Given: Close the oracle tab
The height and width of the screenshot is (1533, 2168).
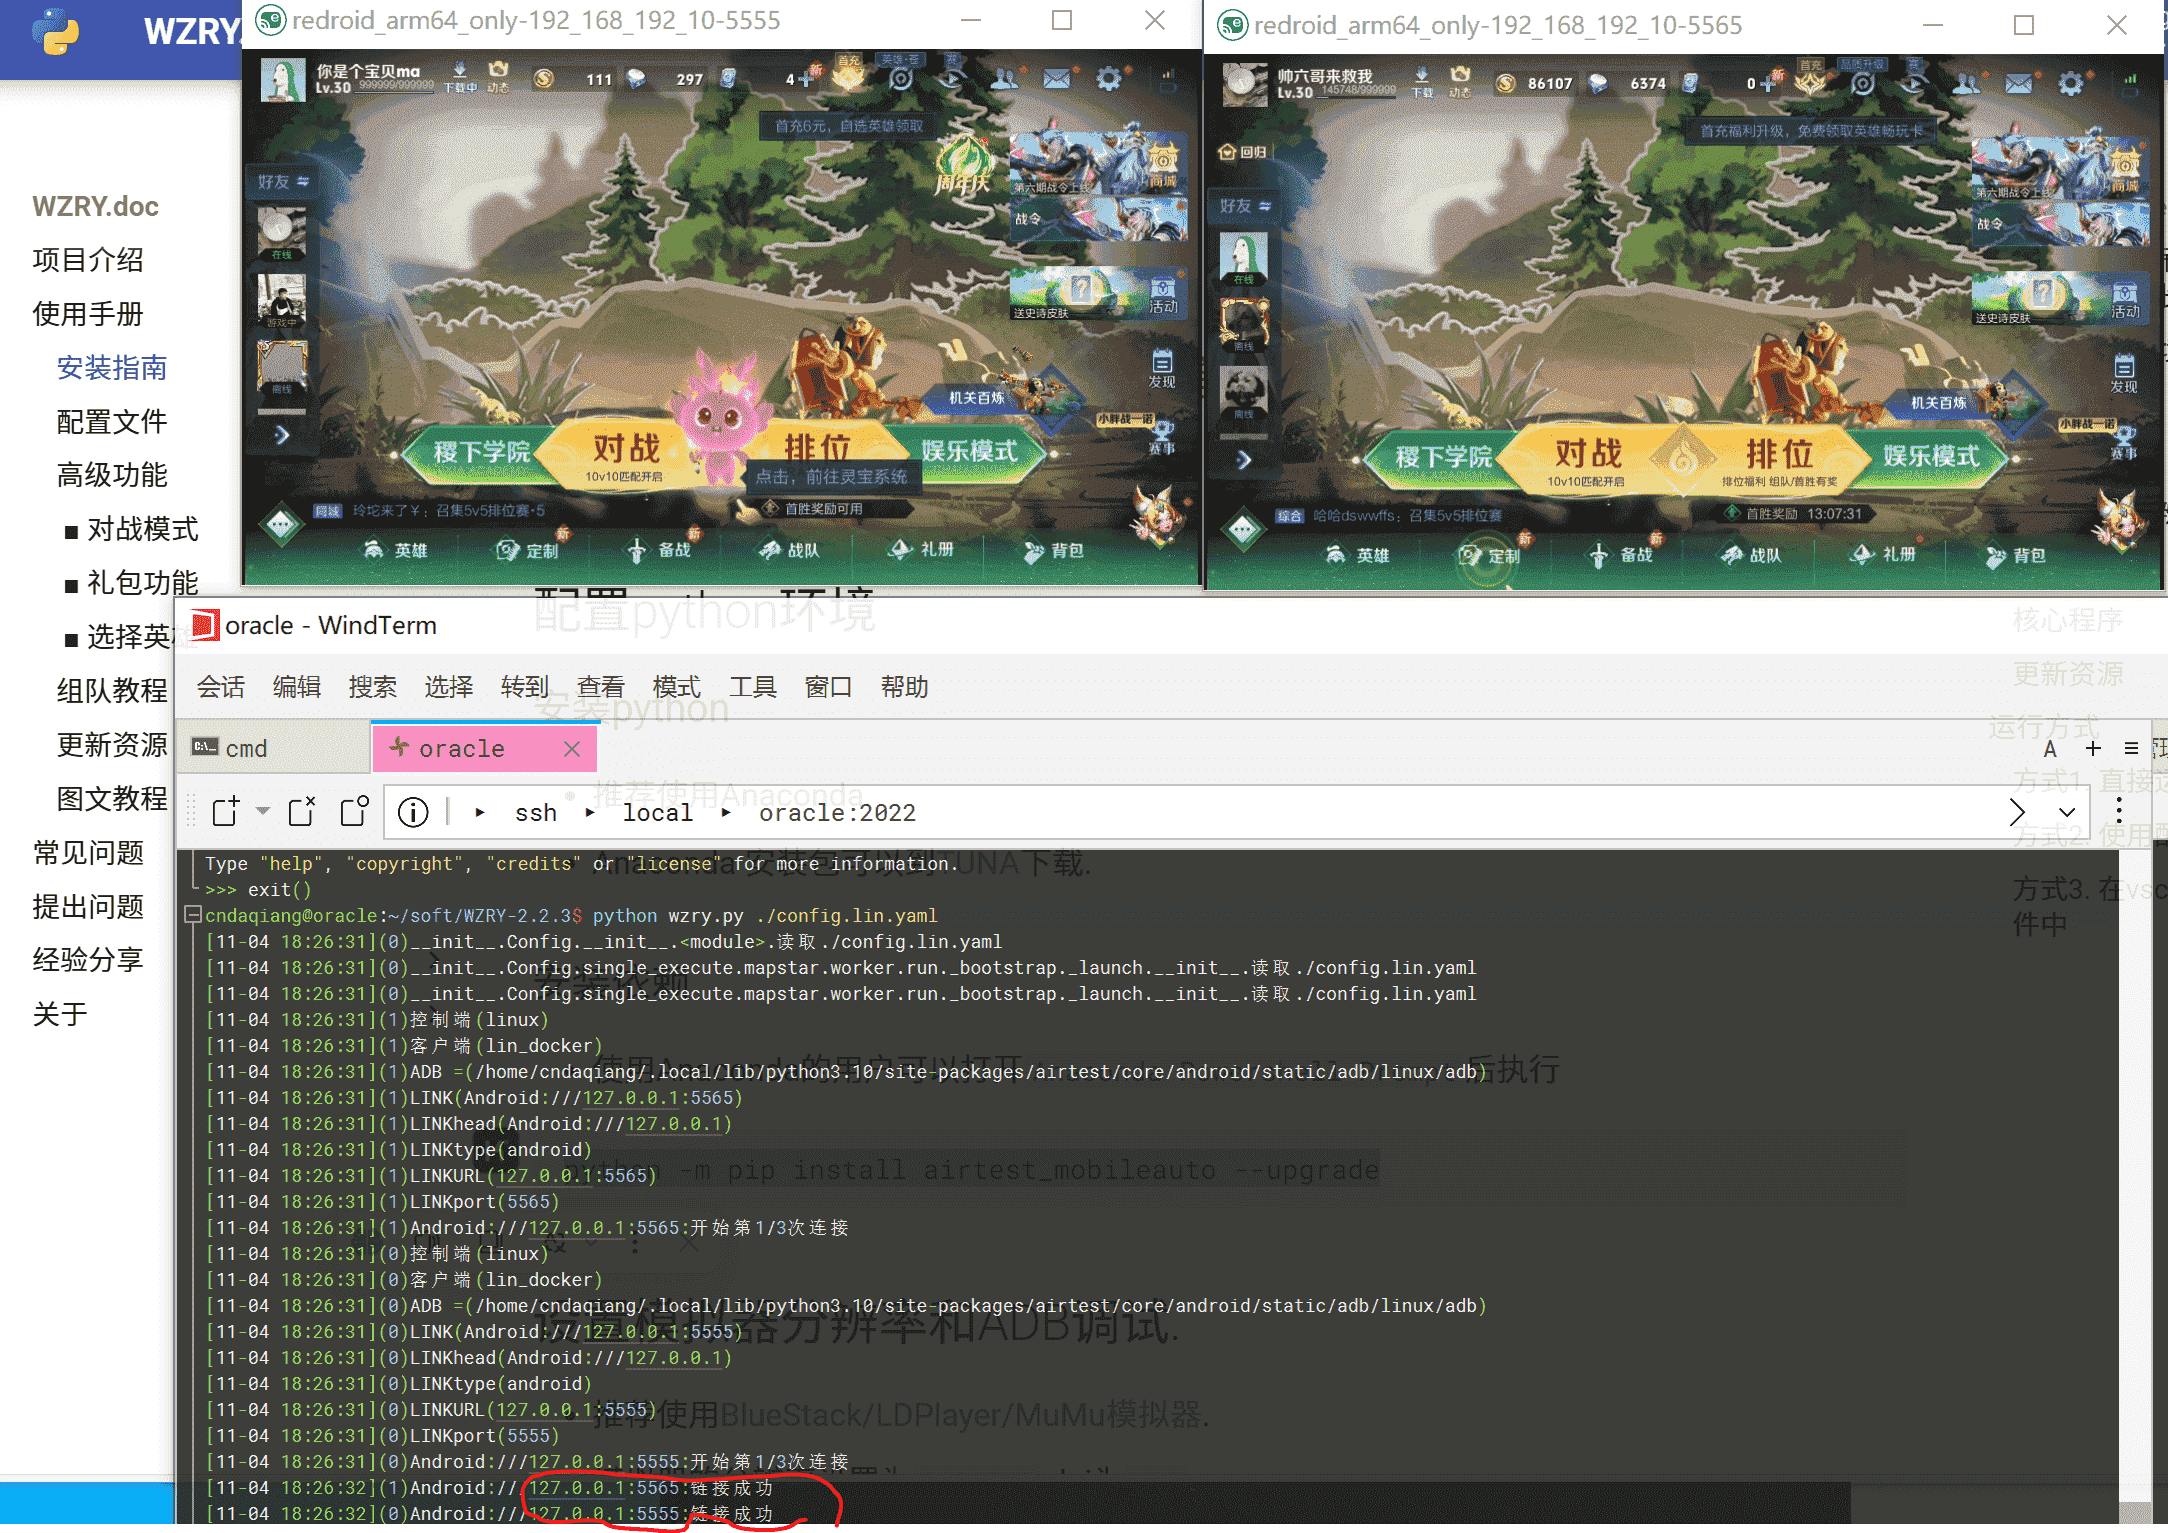Looking at the screenshot, I should pos(572,749).
